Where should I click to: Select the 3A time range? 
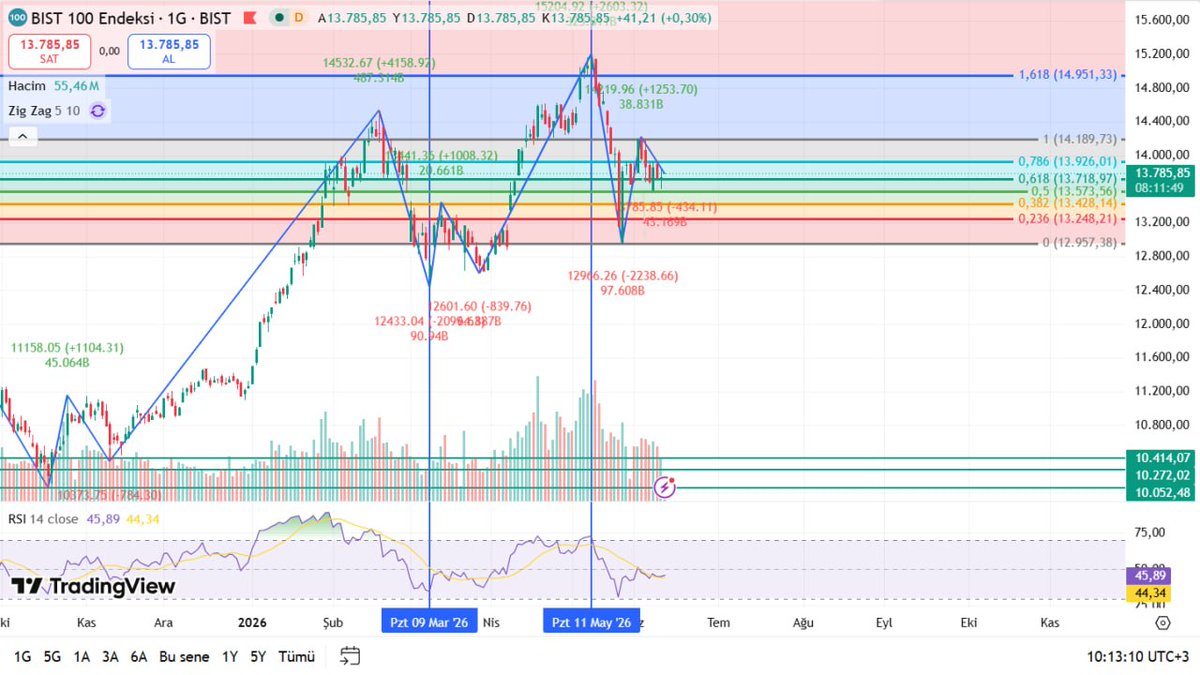(111, 657)
